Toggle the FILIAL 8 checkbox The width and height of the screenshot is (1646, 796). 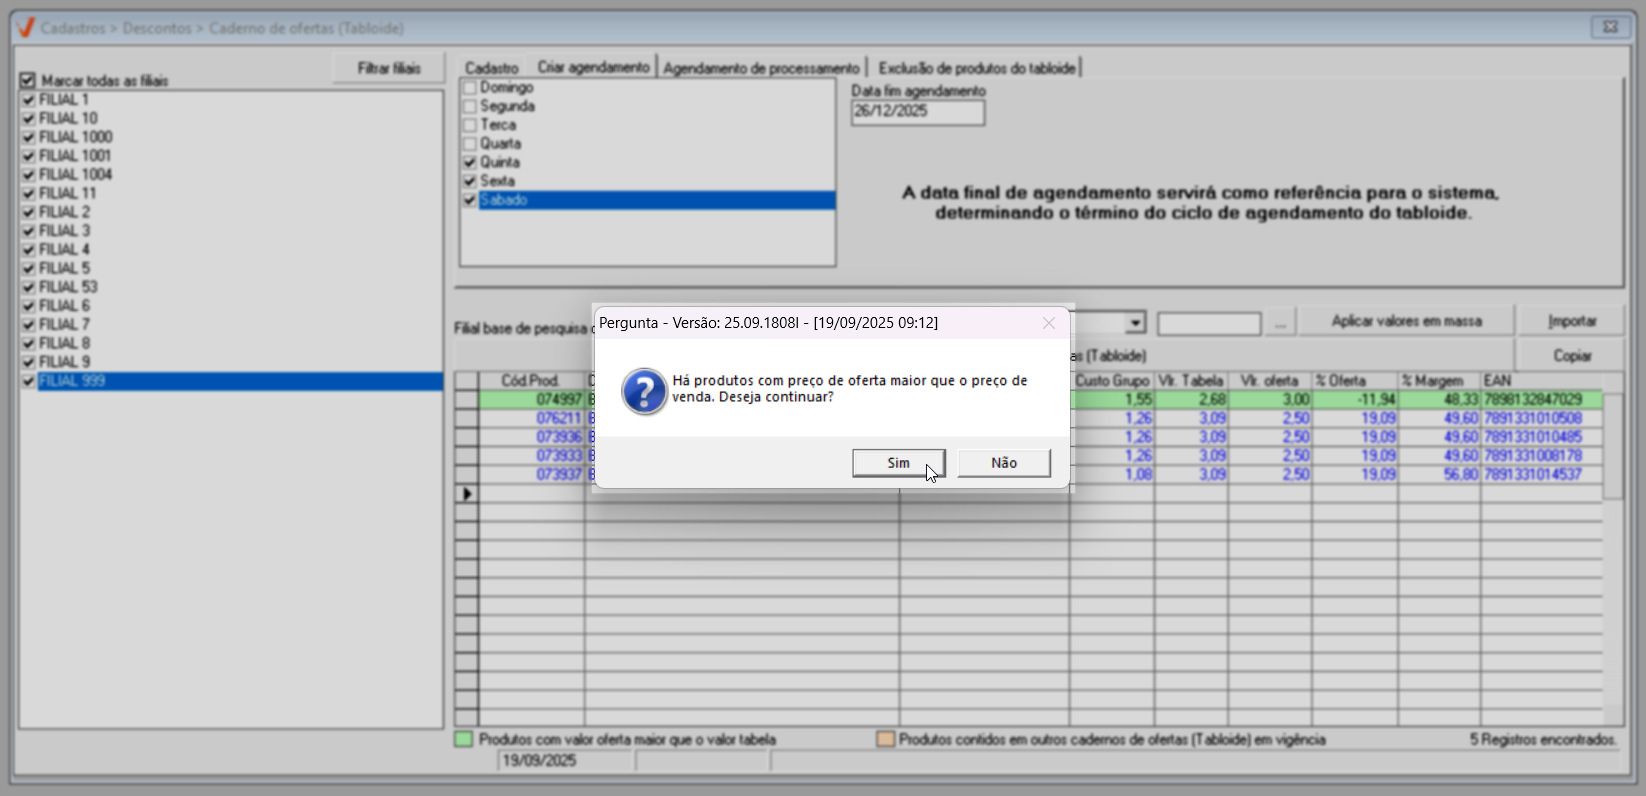pyautogui.click(x=28, y=343)
